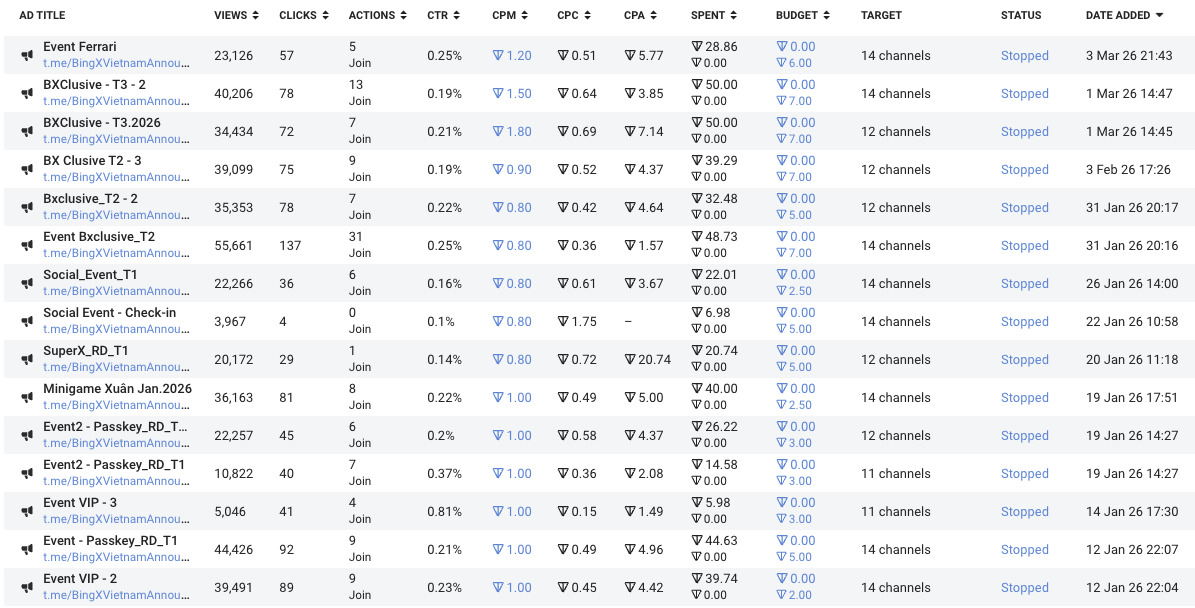Open the BX Clusive T2 - 3 ad title
The image size is (1195, 608).
click(x=92, y=161)
